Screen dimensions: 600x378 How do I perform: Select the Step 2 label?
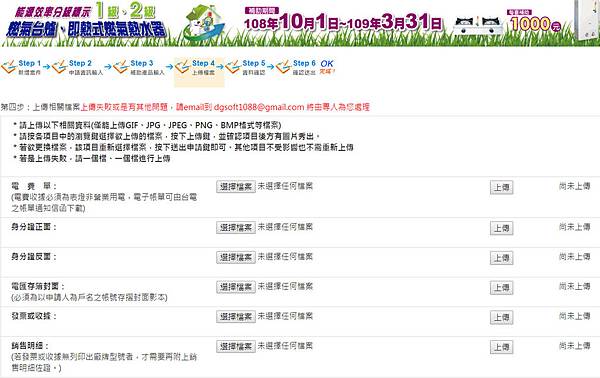pyautogui.click(x=80, y=63)
